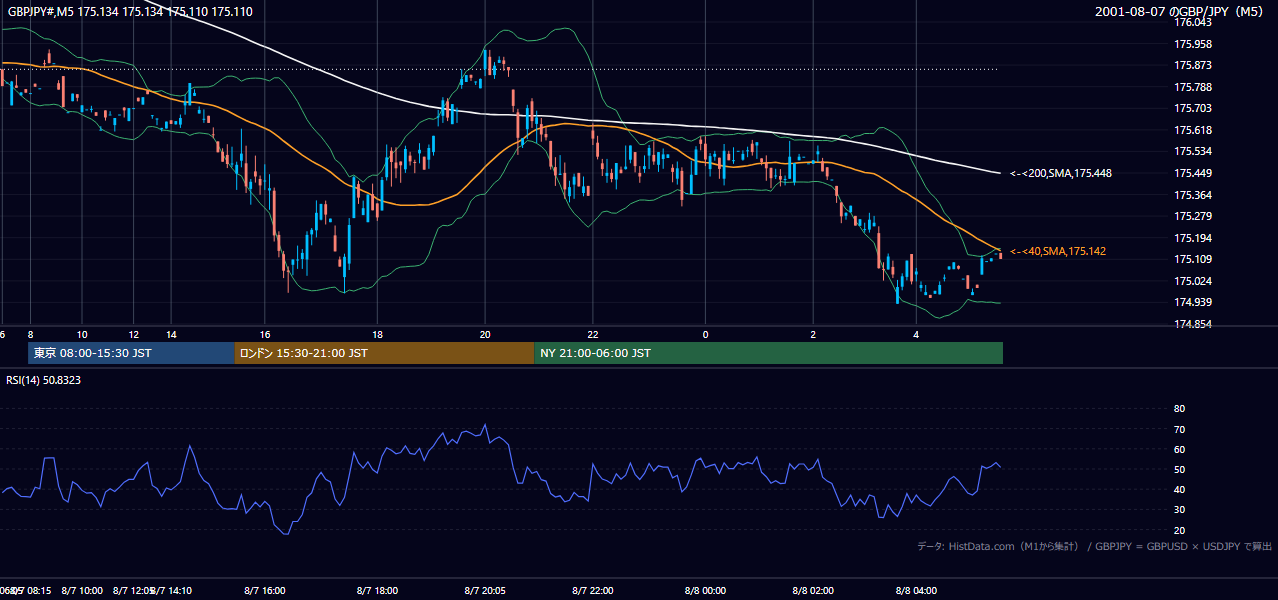Click price axis value 175.279
Screen dimensions: 1278x600
(x=1193, y=216)
